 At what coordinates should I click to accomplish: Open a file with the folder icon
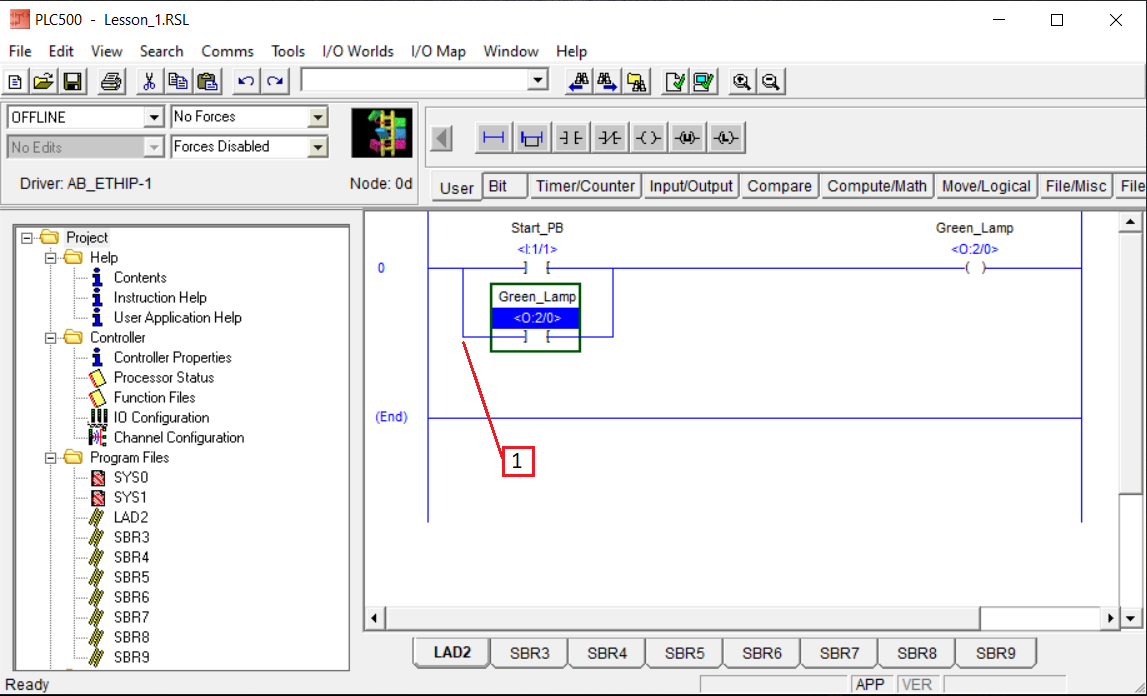click(x=44, y=81)
